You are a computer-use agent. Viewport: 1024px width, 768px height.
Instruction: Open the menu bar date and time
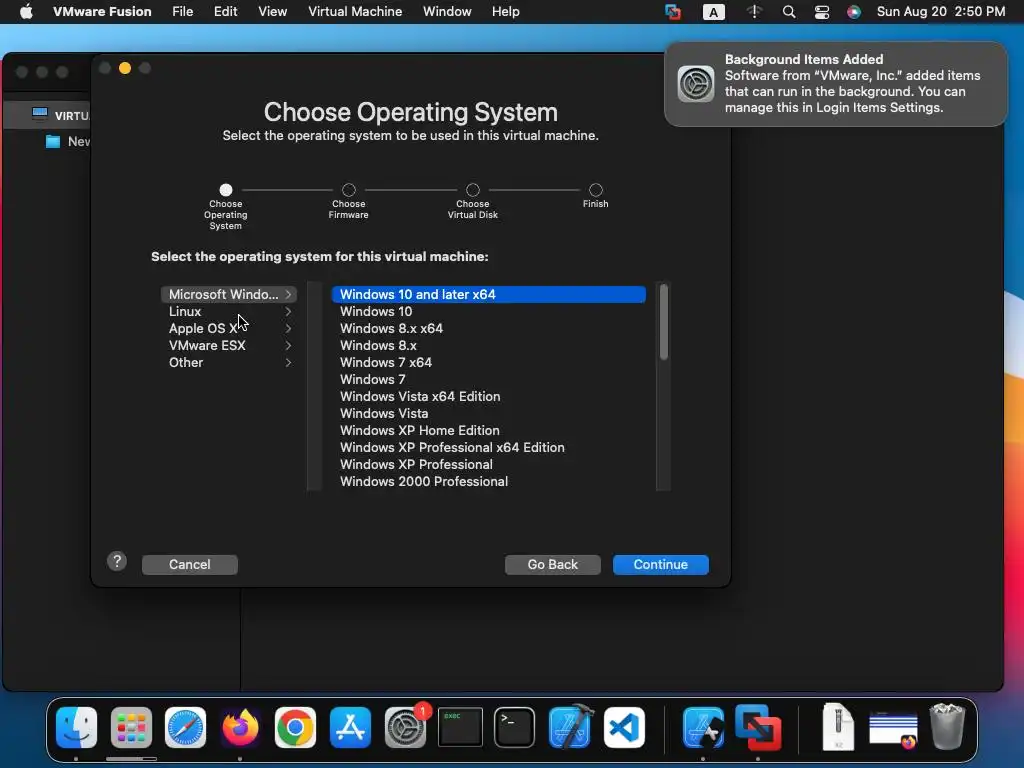940,12
